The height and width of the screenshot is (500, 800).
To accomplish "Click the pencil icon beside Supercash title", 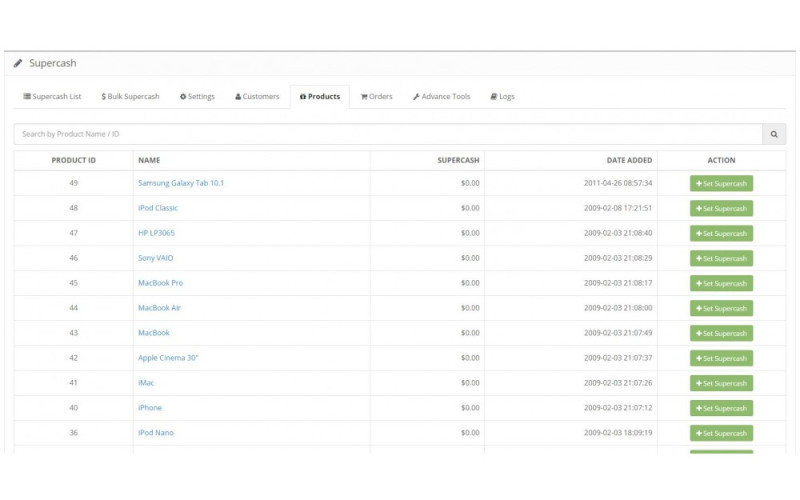I will tap(18, 63).
